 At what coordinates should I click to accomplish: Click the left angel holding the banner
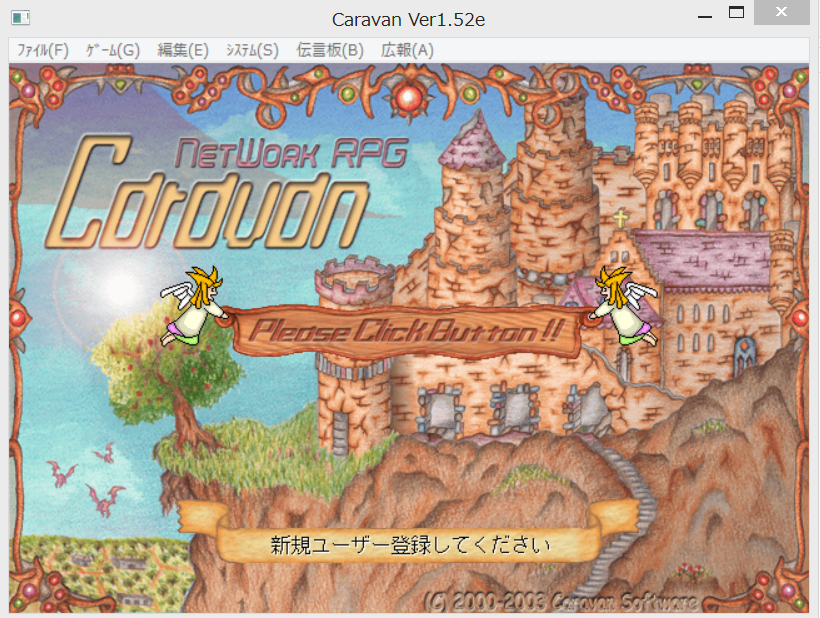(193, 305)
